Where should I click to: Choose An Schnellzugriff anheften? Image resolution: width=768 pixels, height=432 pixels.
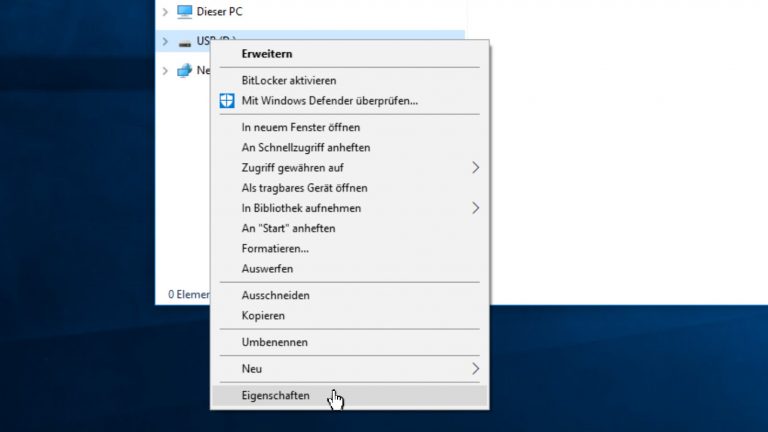click(x=306, y=147)
